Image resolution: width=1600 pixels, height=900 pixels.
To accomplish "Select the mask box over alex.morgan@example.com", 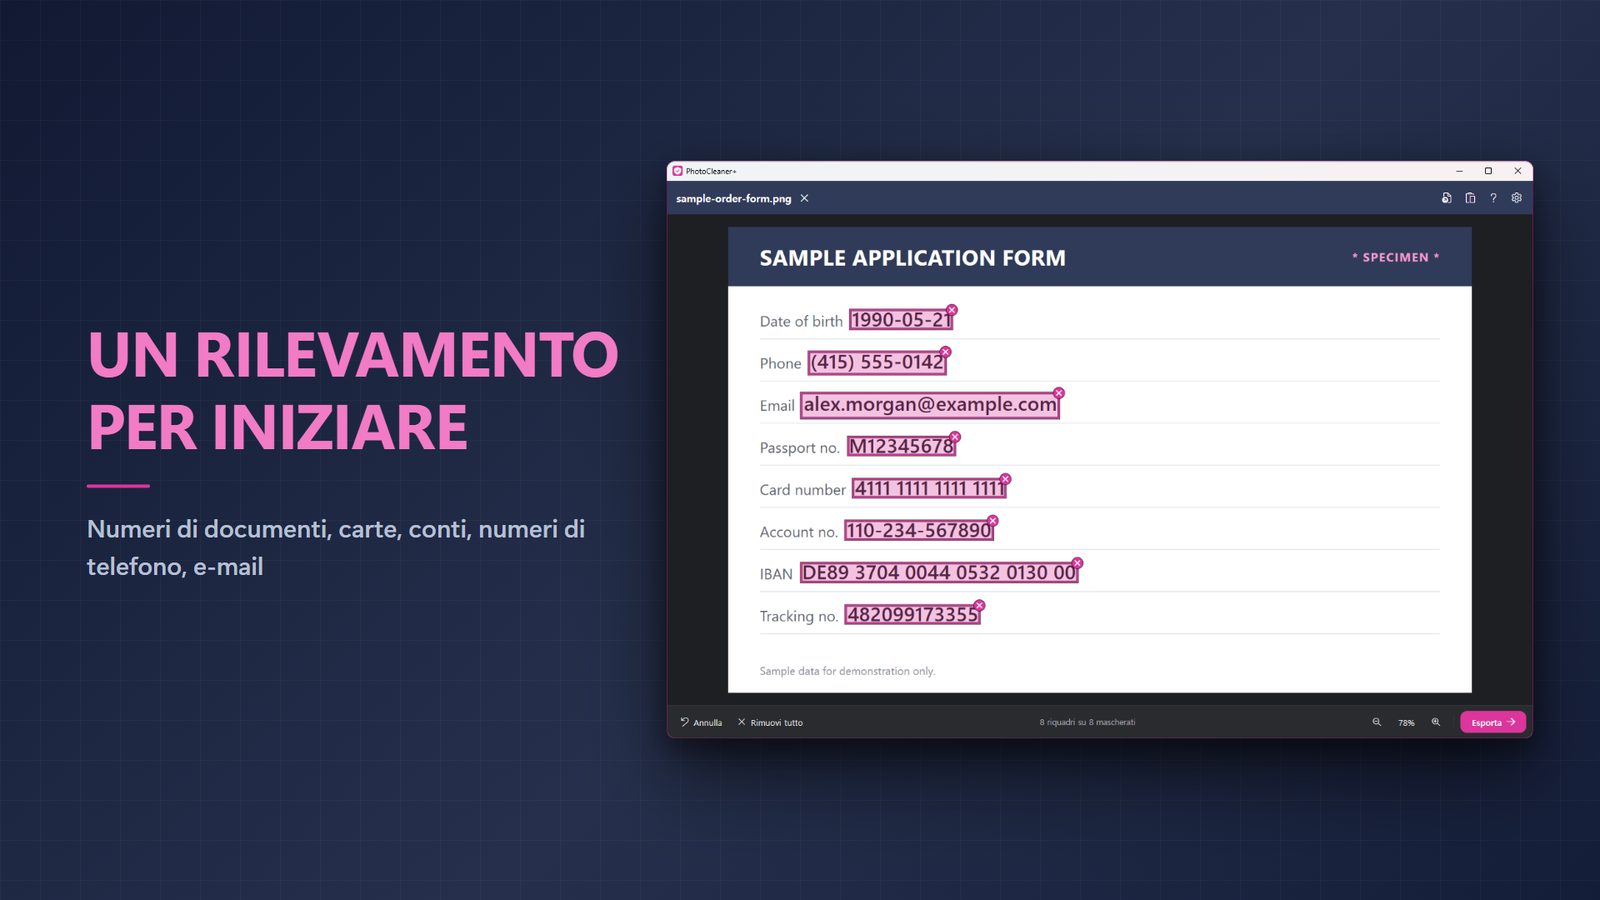I will pos(930,404).
